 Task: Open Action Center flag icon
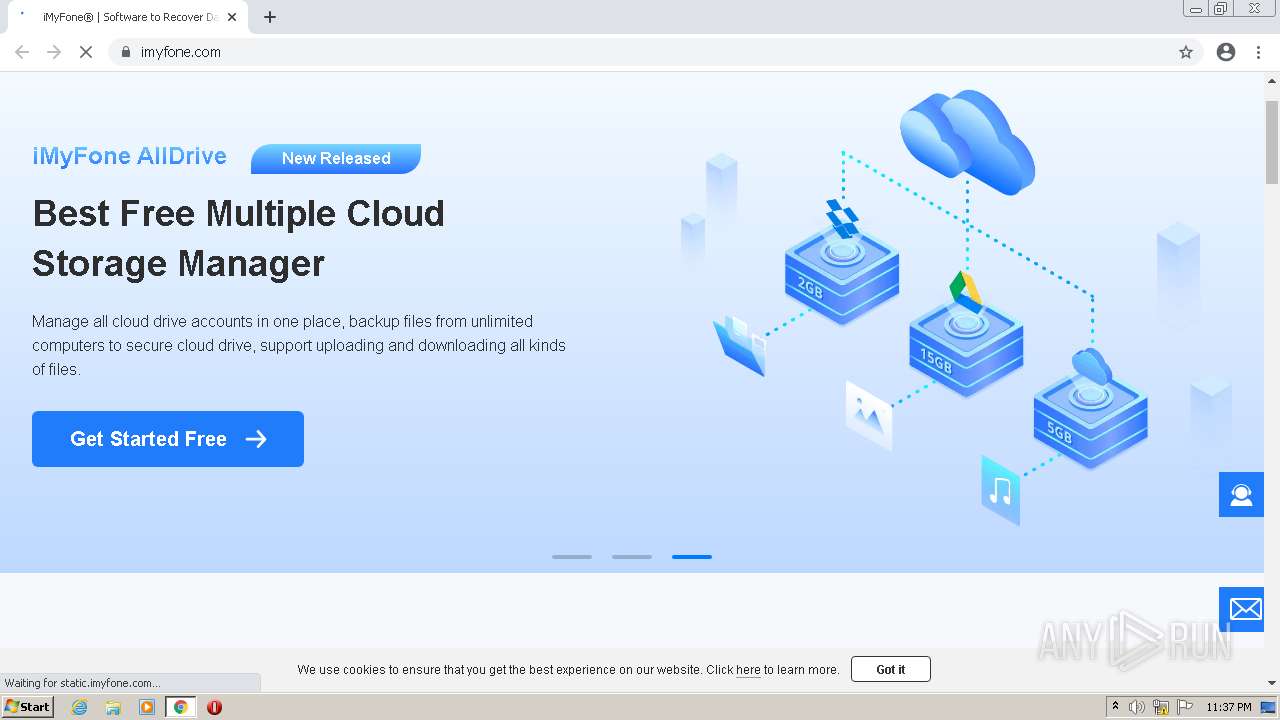click(x=1185, y=707)
